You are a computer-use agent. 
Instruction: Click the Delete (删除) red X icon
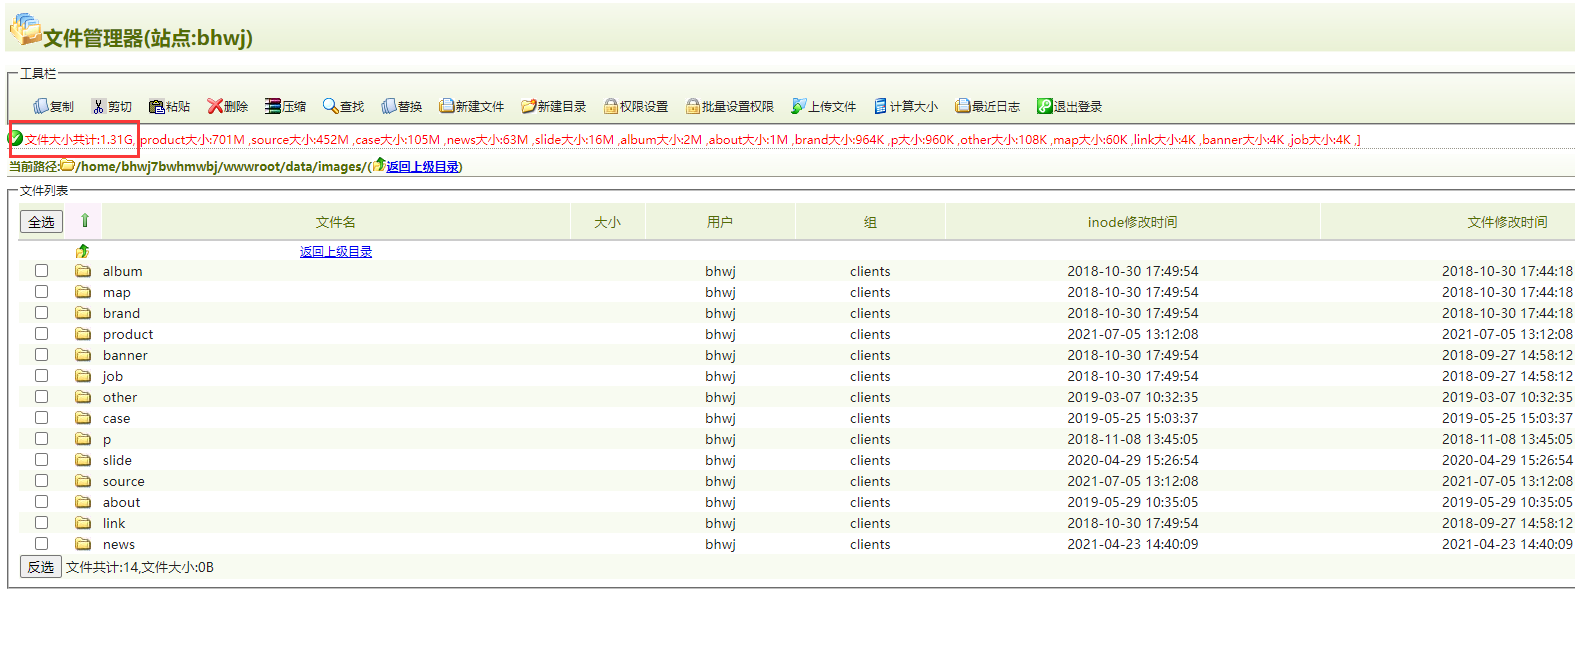215,106
